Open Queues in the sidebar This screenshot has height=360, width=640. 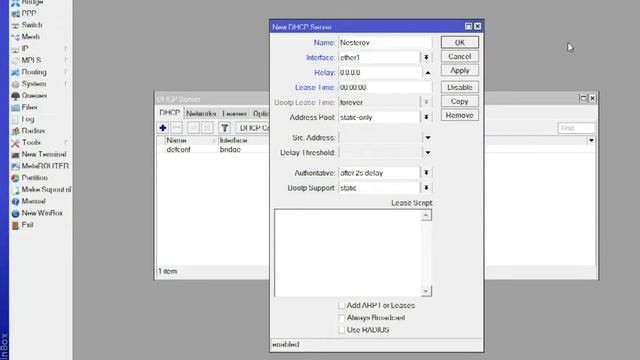34,96
